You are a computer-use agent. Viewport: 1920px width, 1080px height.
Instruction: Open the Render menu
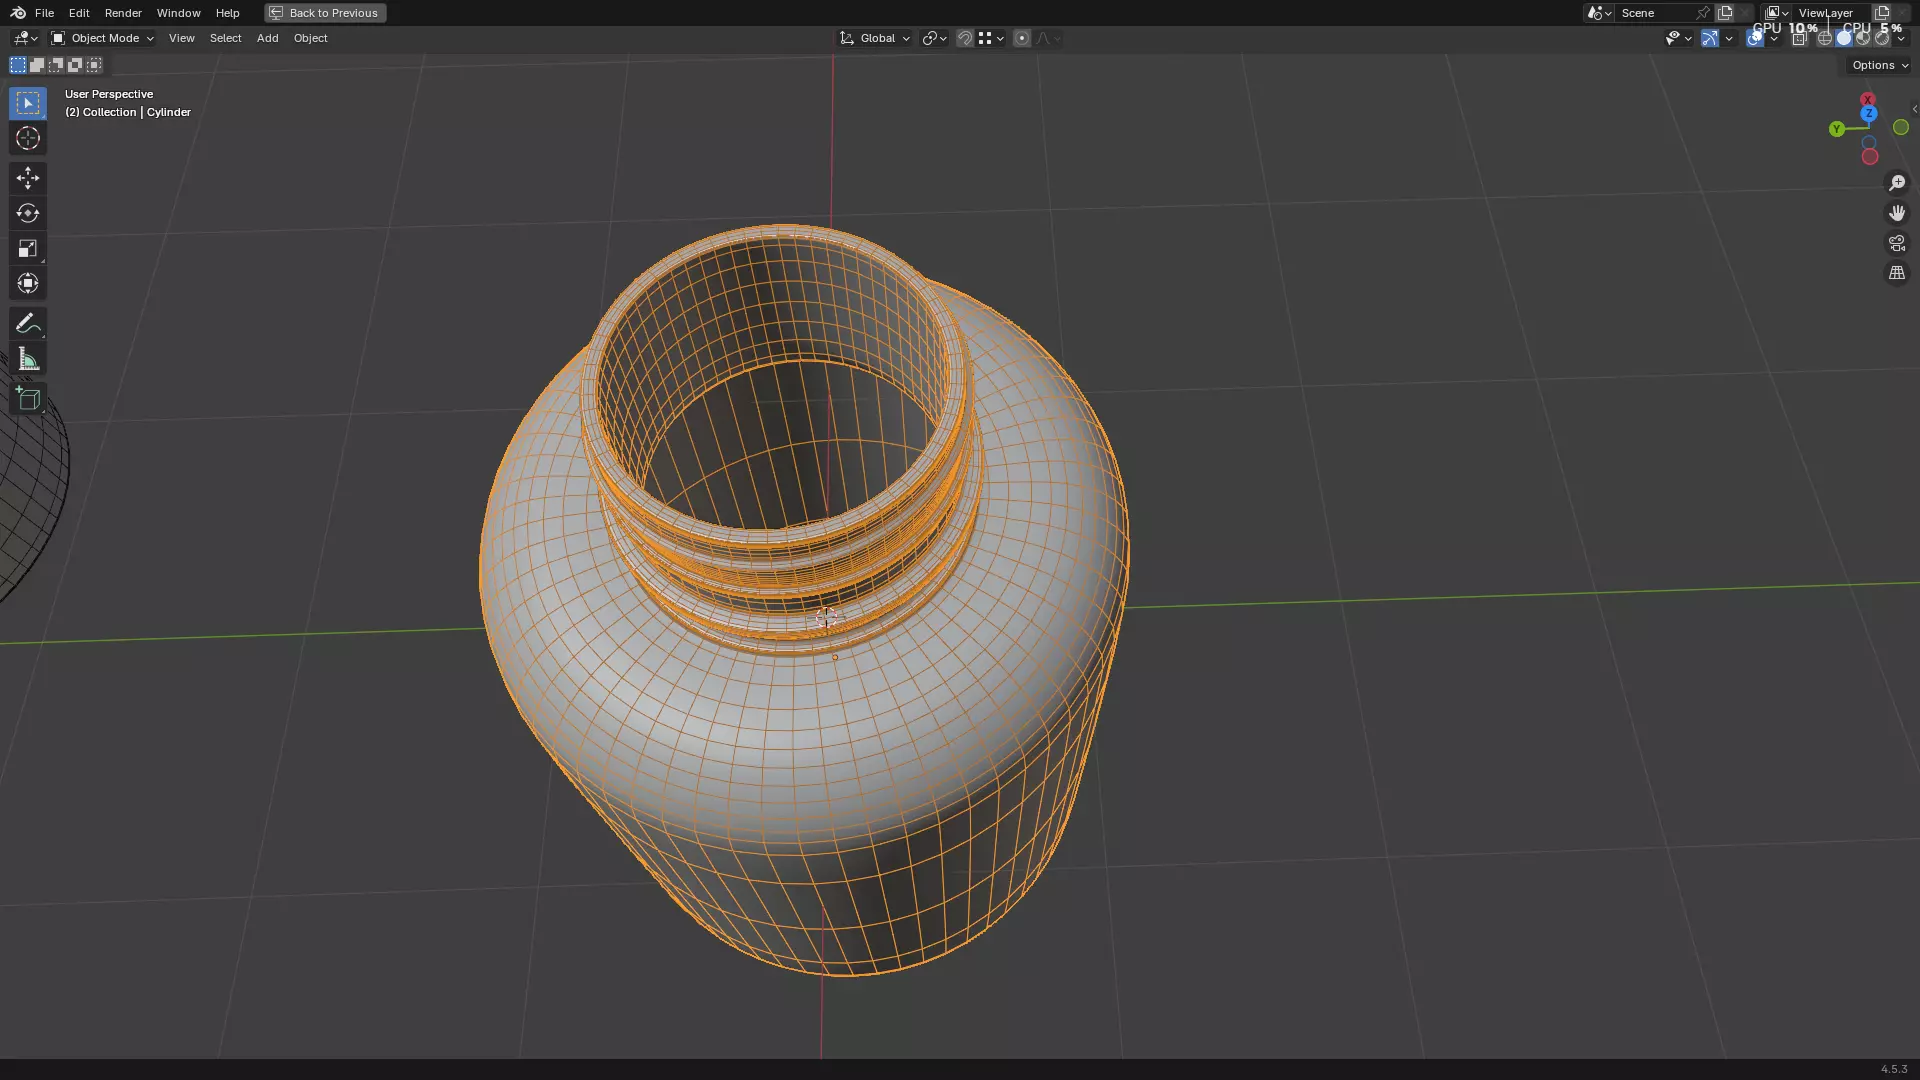(123, 13)
